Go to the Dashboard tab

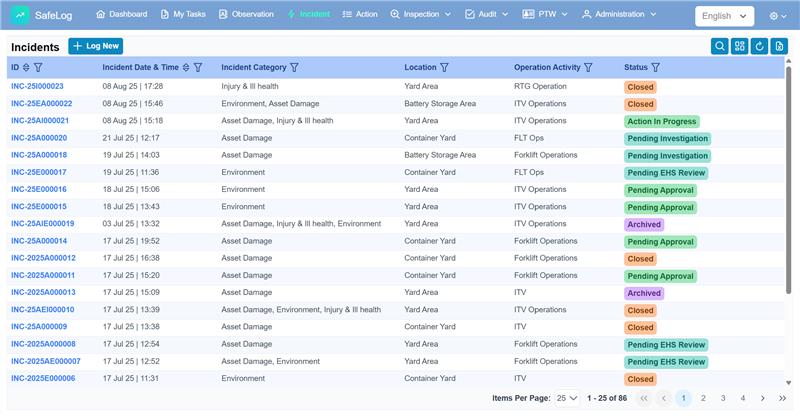coord(121,15)
